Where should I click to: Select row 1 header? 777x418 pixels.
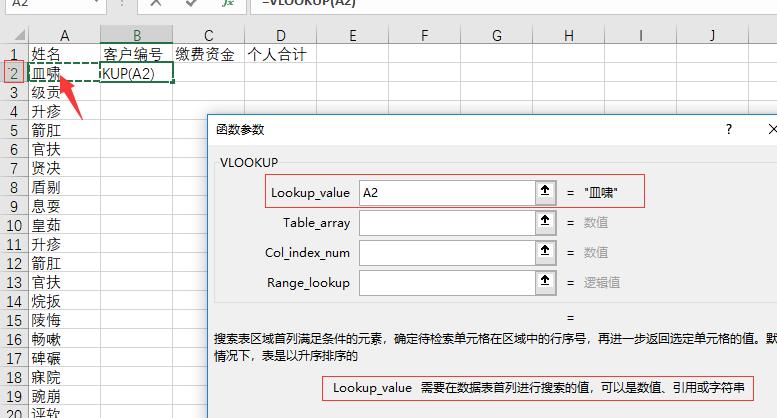14,54
